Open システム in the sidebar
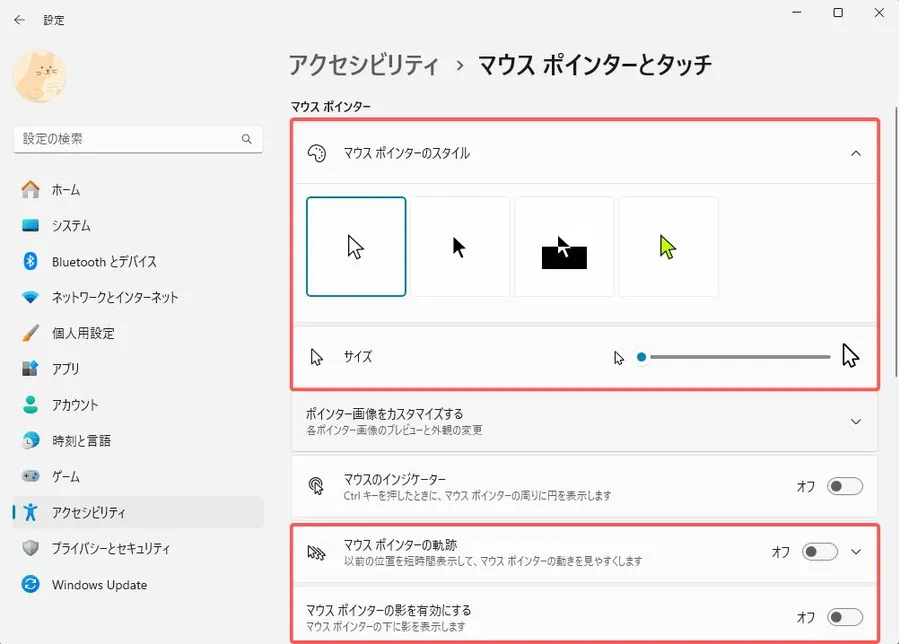900x644 pixels. (71, 226)
